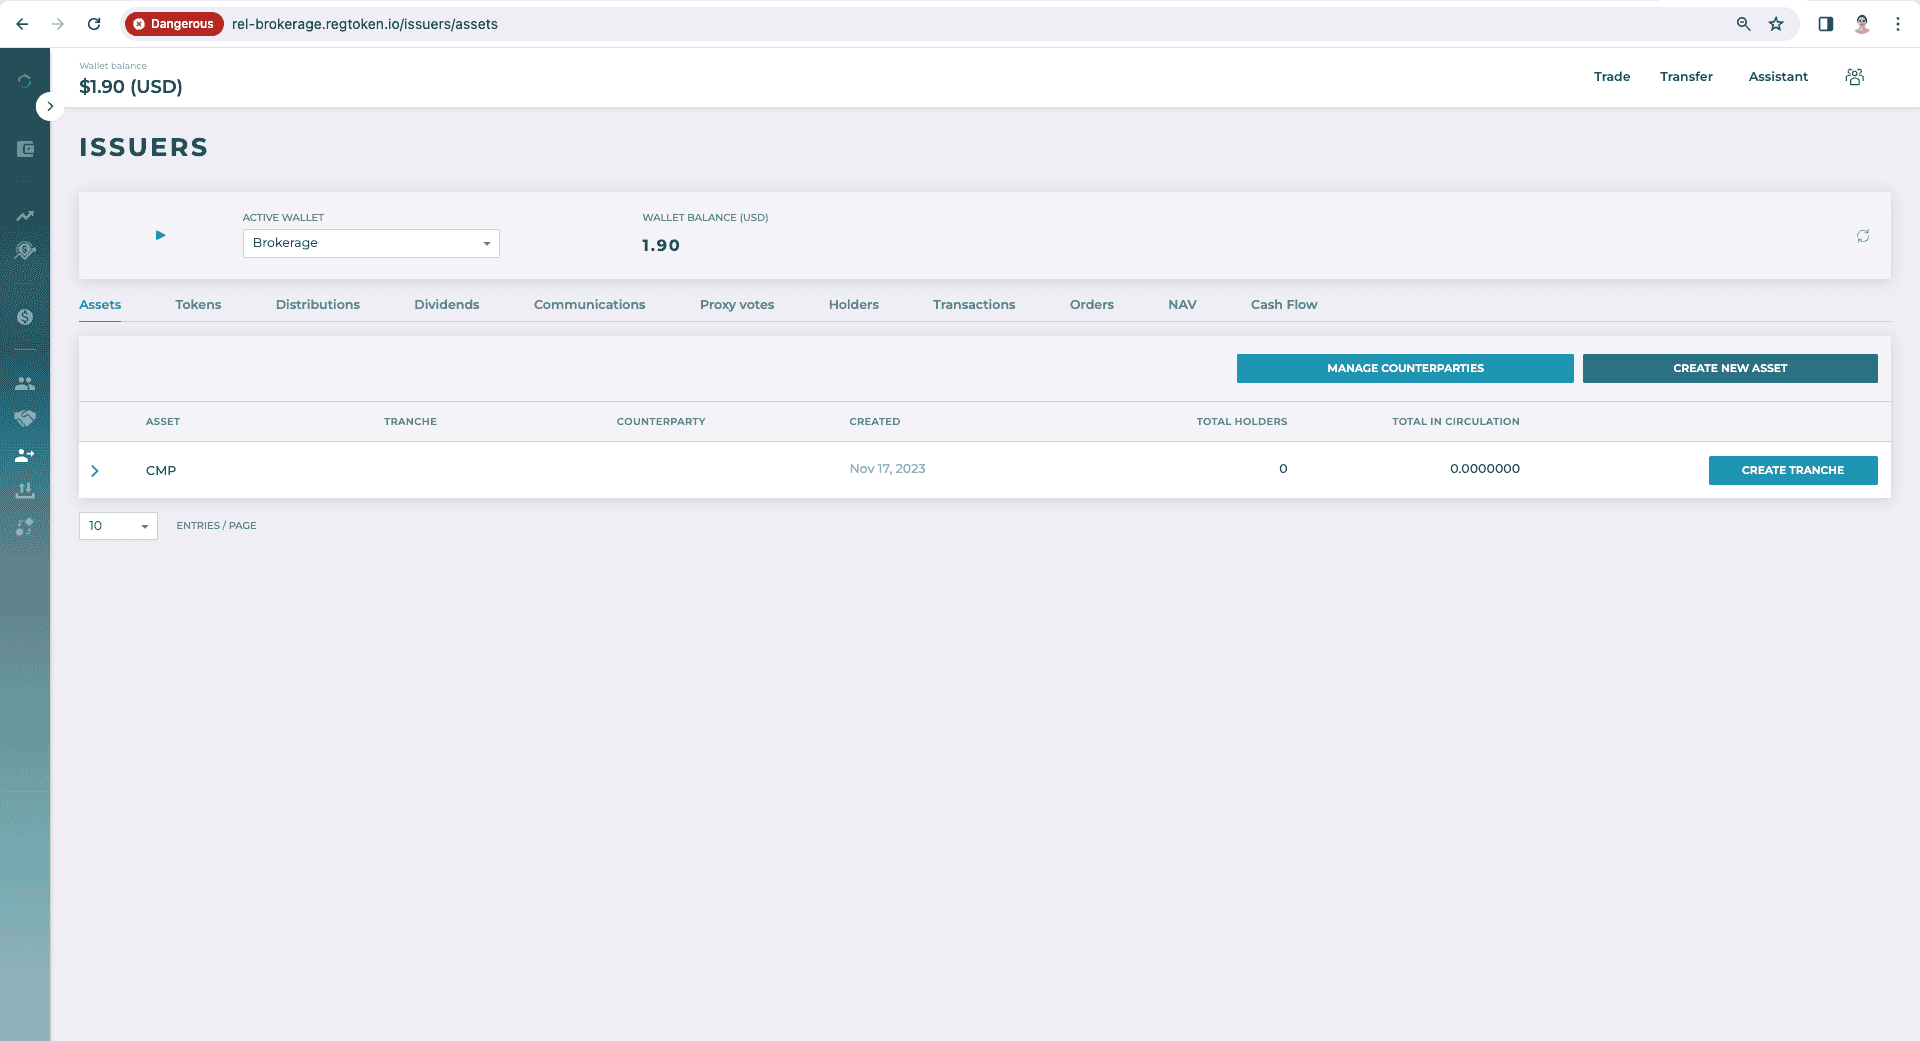Click Create Tranche for CMP

pos(1793,470)
